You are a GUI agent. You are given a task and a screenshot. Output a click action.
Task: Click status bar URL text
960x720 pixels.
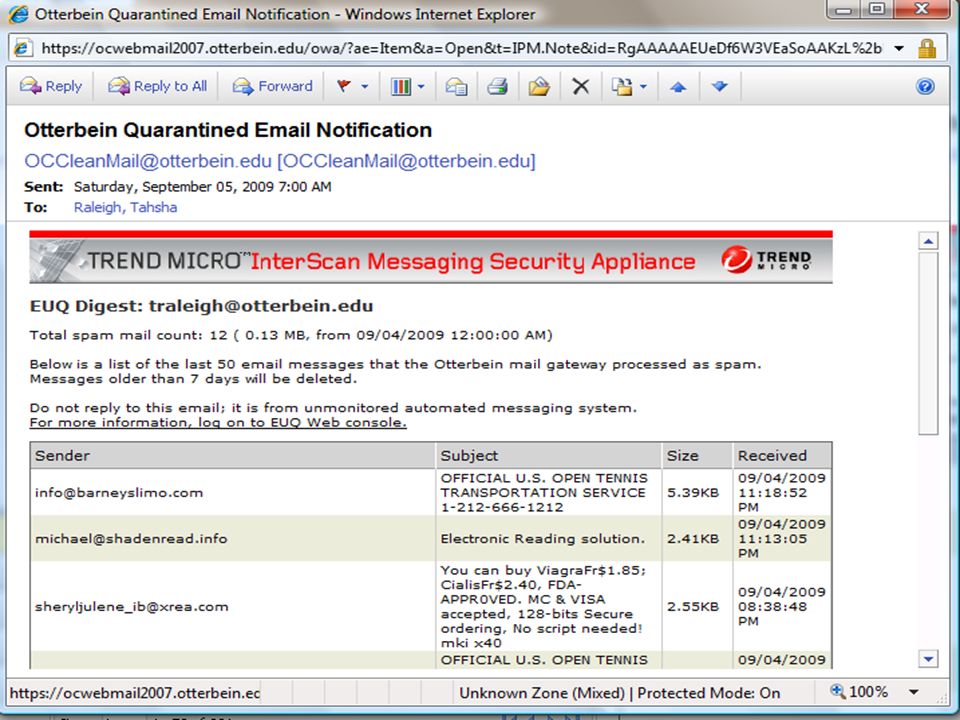[135, 693]
